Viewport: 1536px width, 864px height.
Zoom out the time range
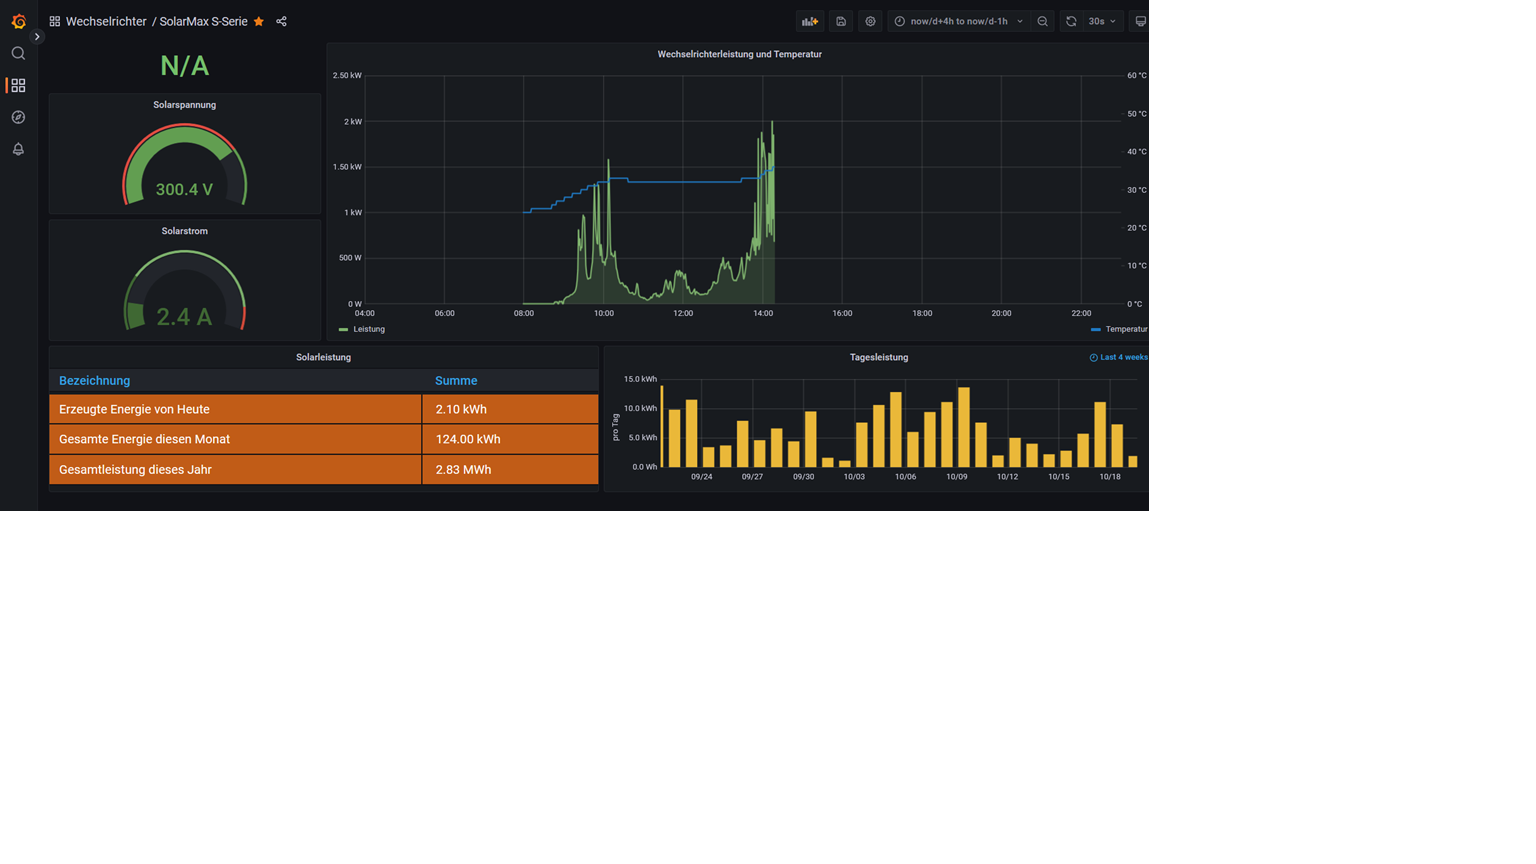tap(1043, 21)
